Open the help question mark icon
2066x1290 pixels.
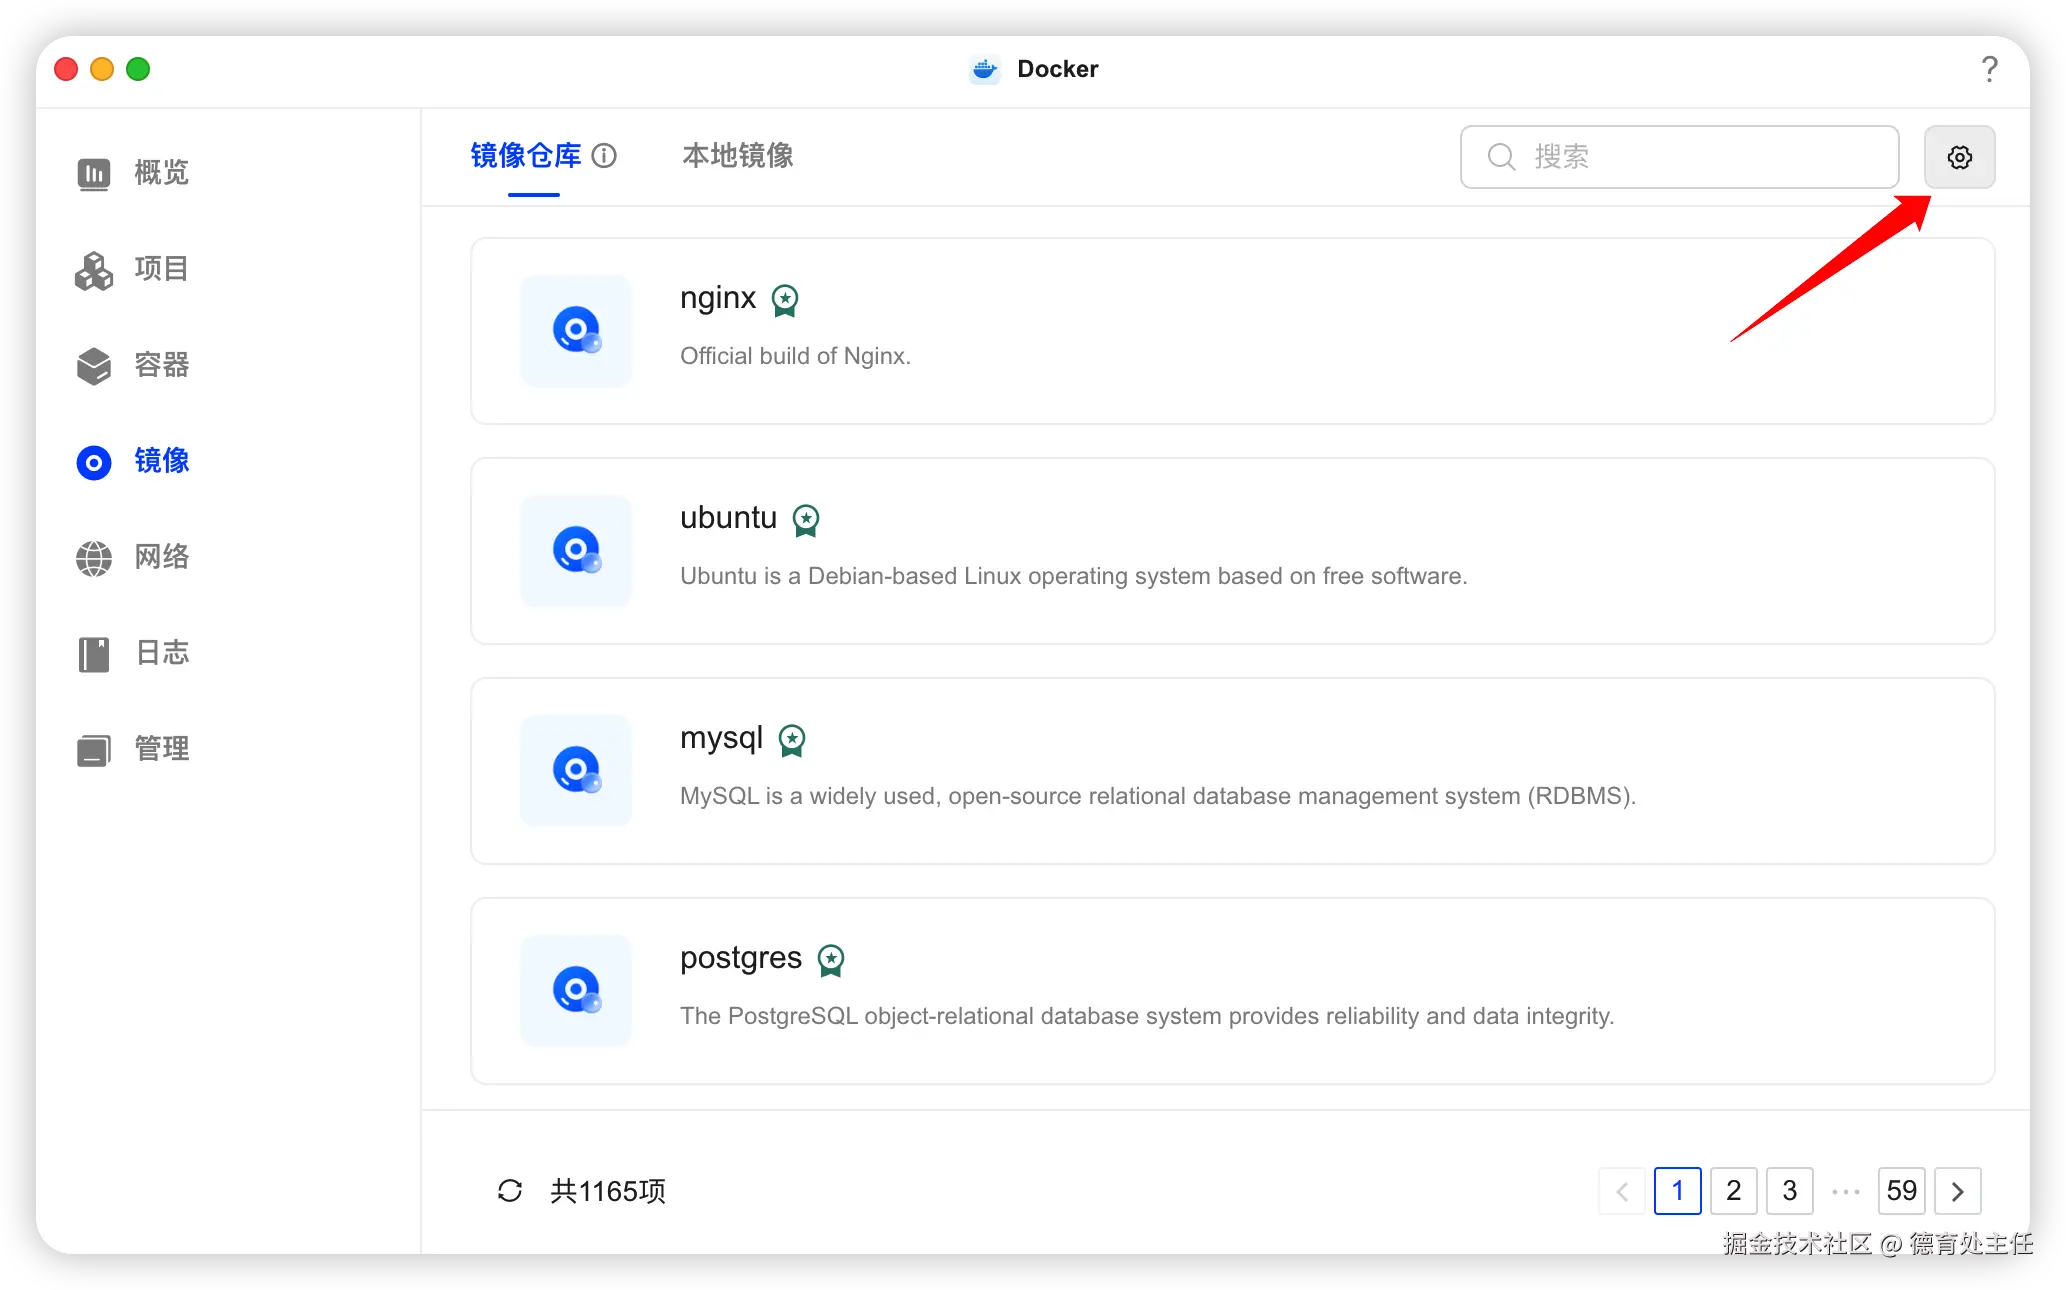click(1989, 69)
